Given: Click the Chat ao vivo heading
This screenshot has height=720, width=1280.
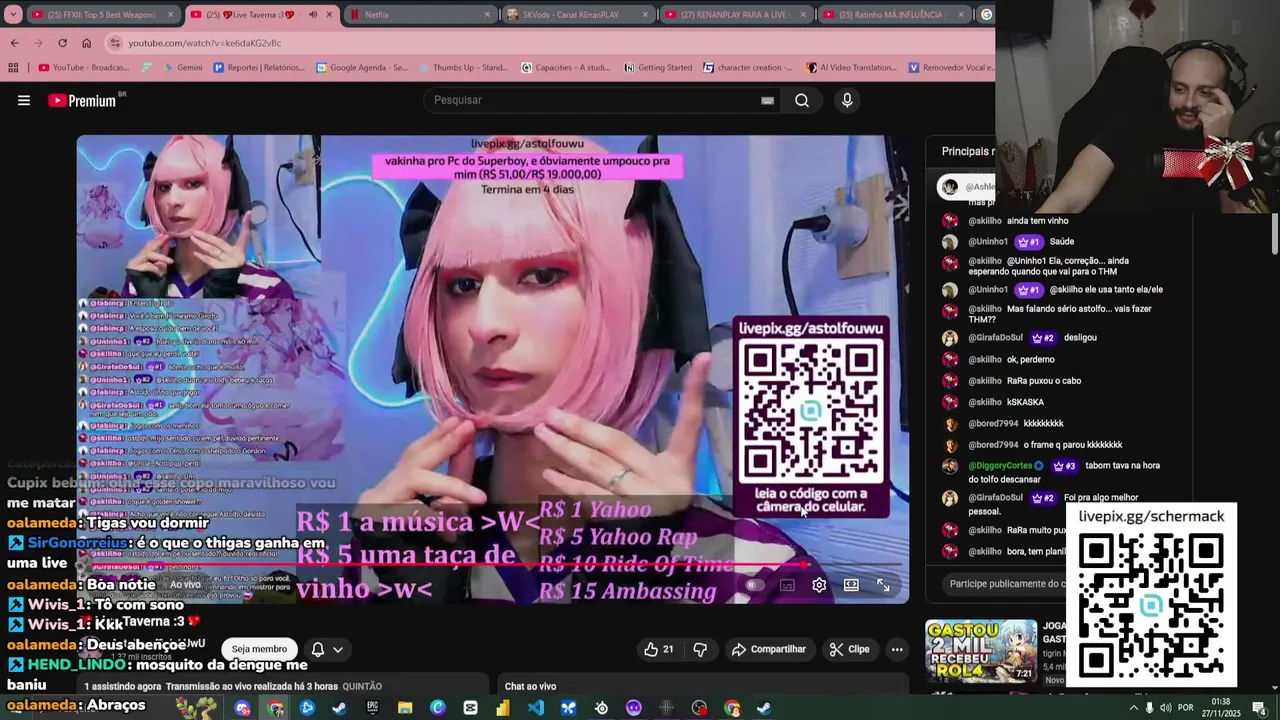Looking at the screenshot, I should coord(530,686).
